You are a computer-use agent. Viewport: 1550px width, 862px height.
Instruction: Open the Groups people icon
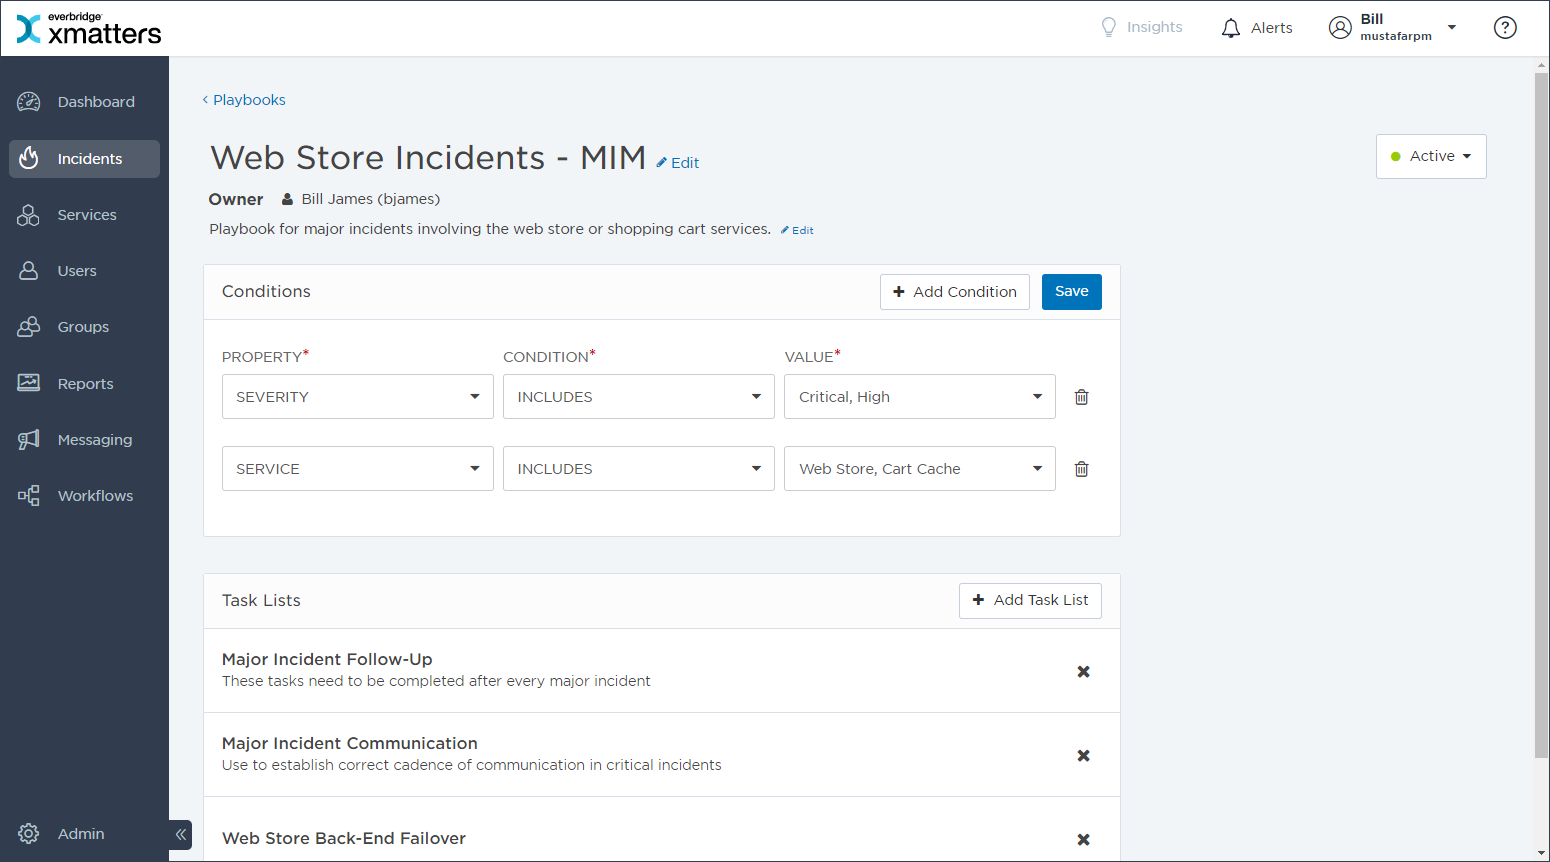point(29,327)
